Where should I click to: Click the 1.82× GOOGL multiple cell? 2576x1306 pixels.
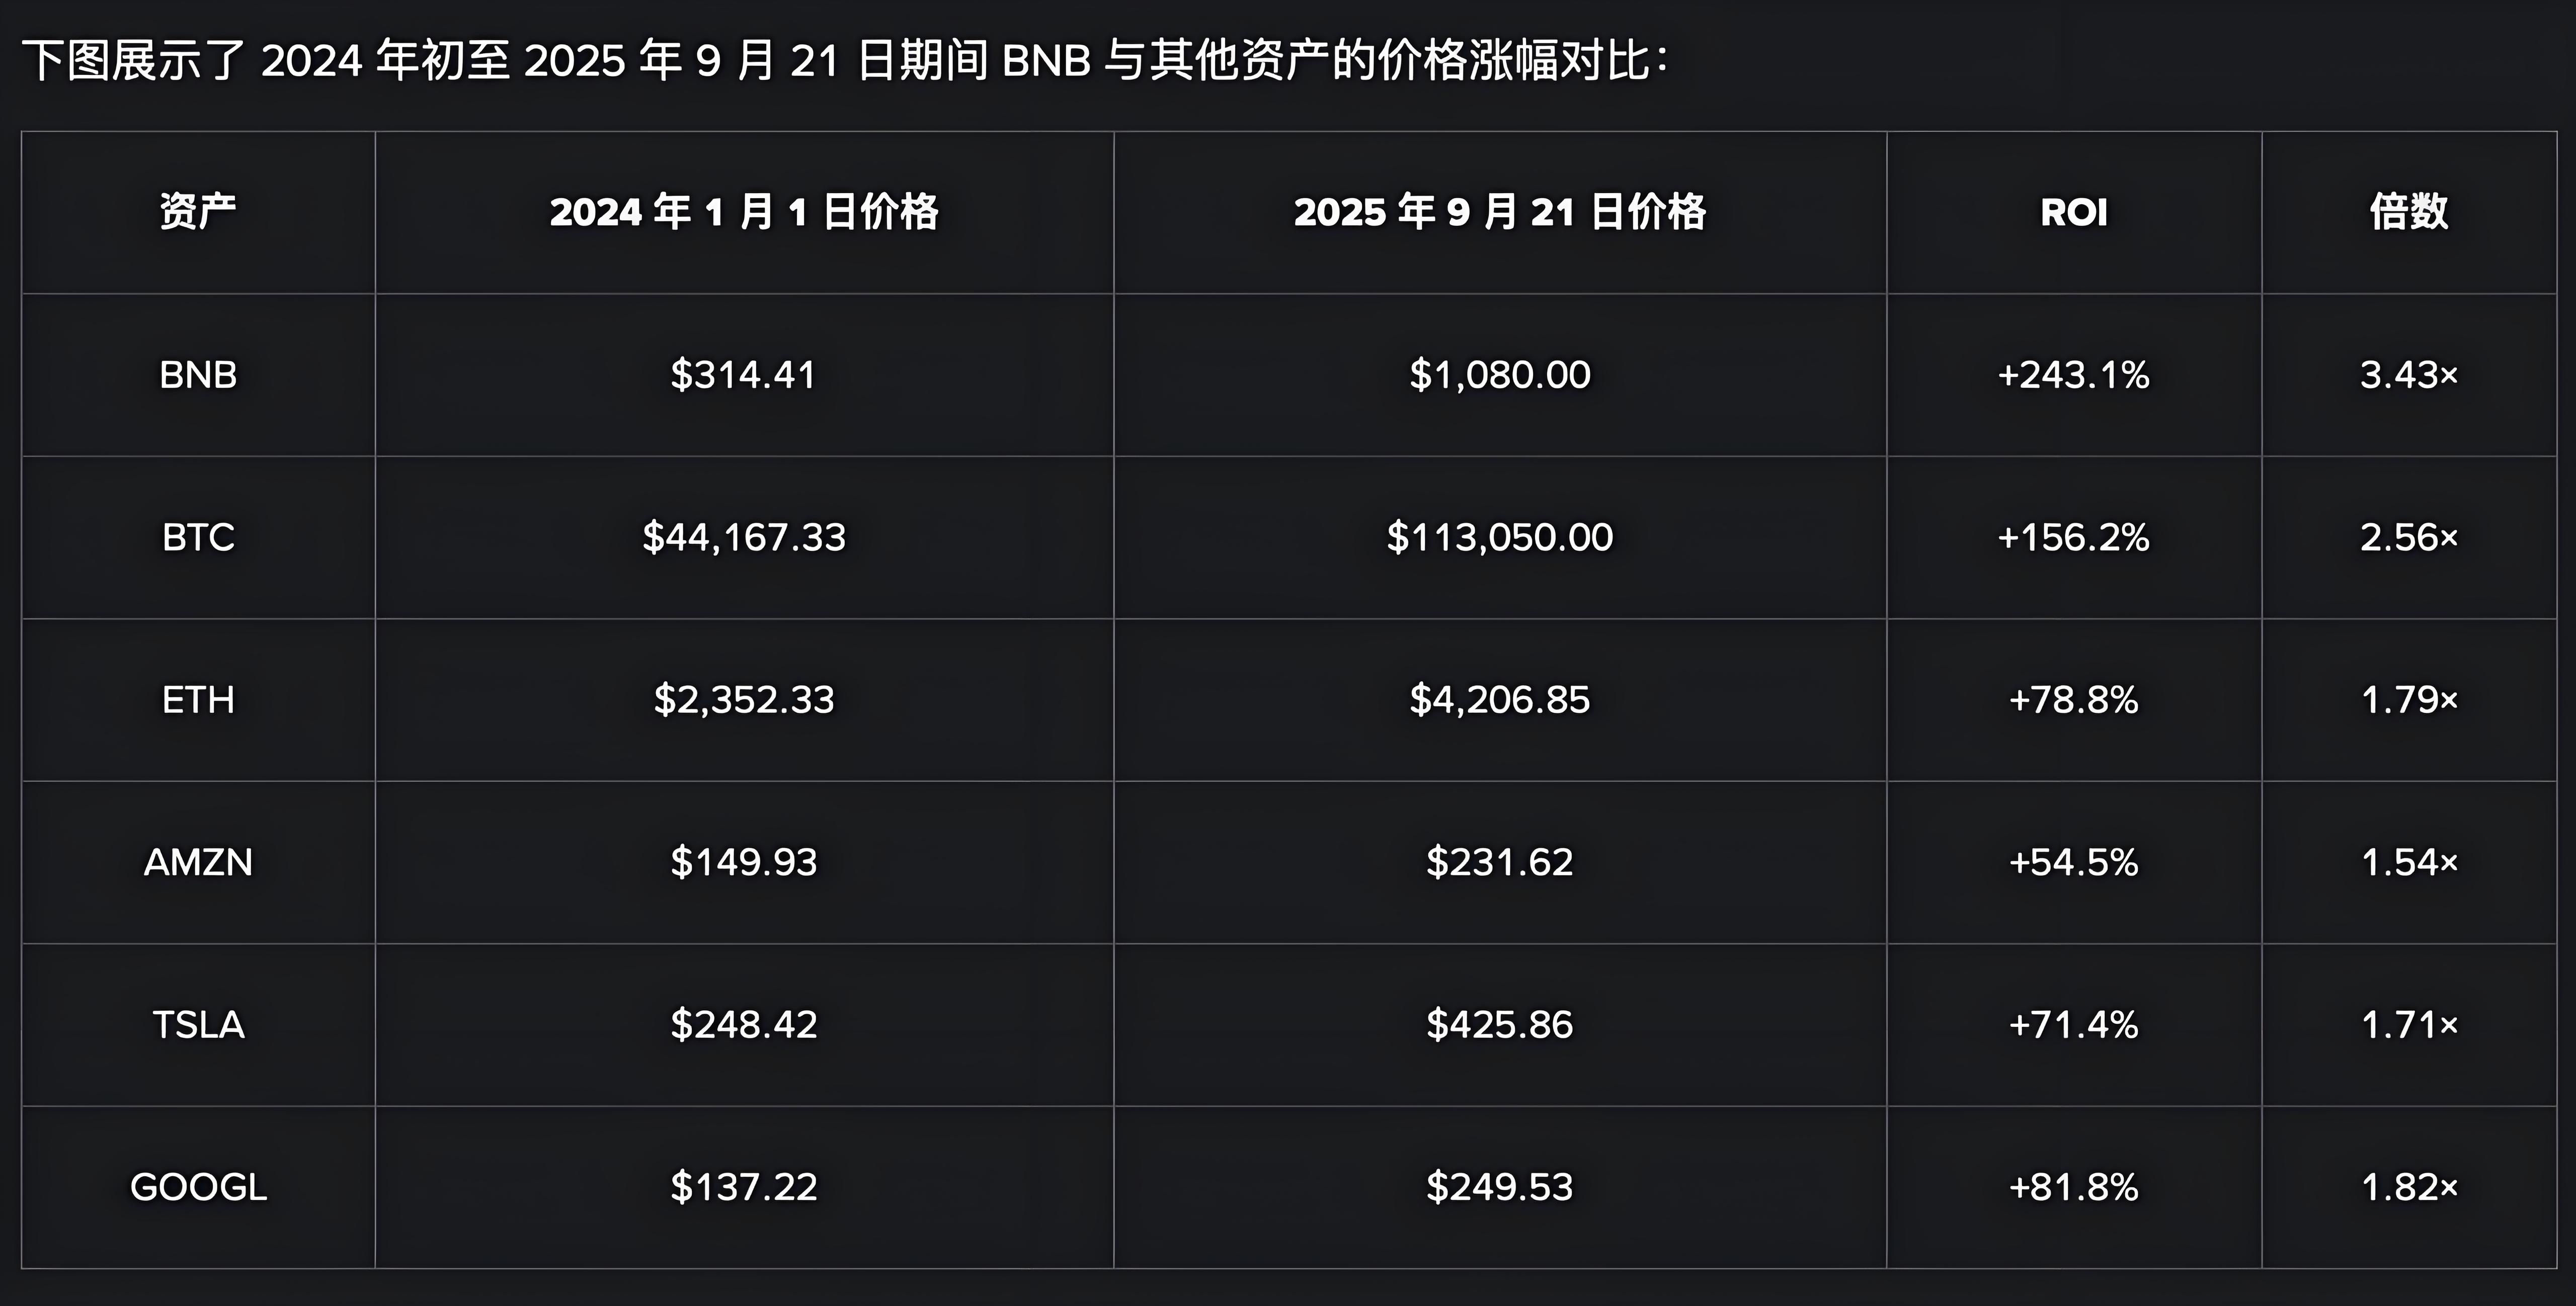2408,1187
